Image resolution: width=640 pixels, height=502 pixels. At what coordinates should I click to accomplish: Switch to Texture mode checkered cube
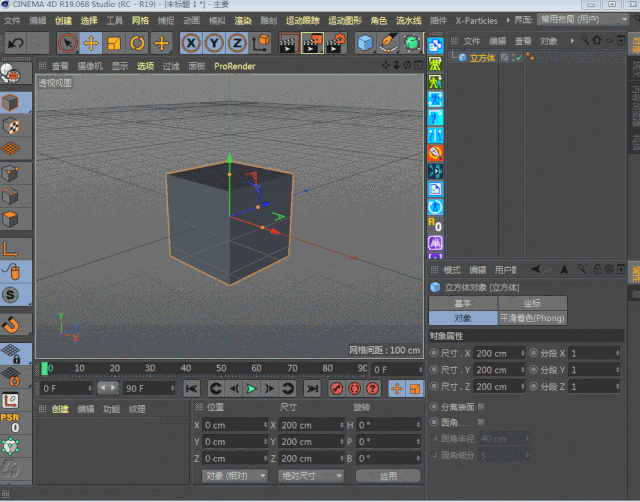(11, 126)
